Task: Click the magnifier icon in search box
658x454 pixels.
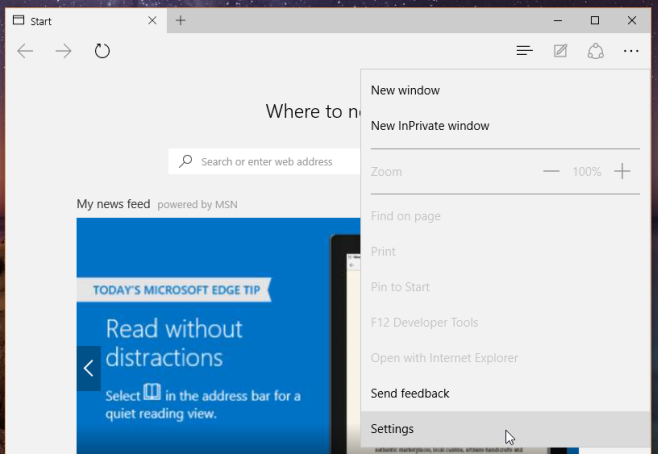Action: pos(185,162)
